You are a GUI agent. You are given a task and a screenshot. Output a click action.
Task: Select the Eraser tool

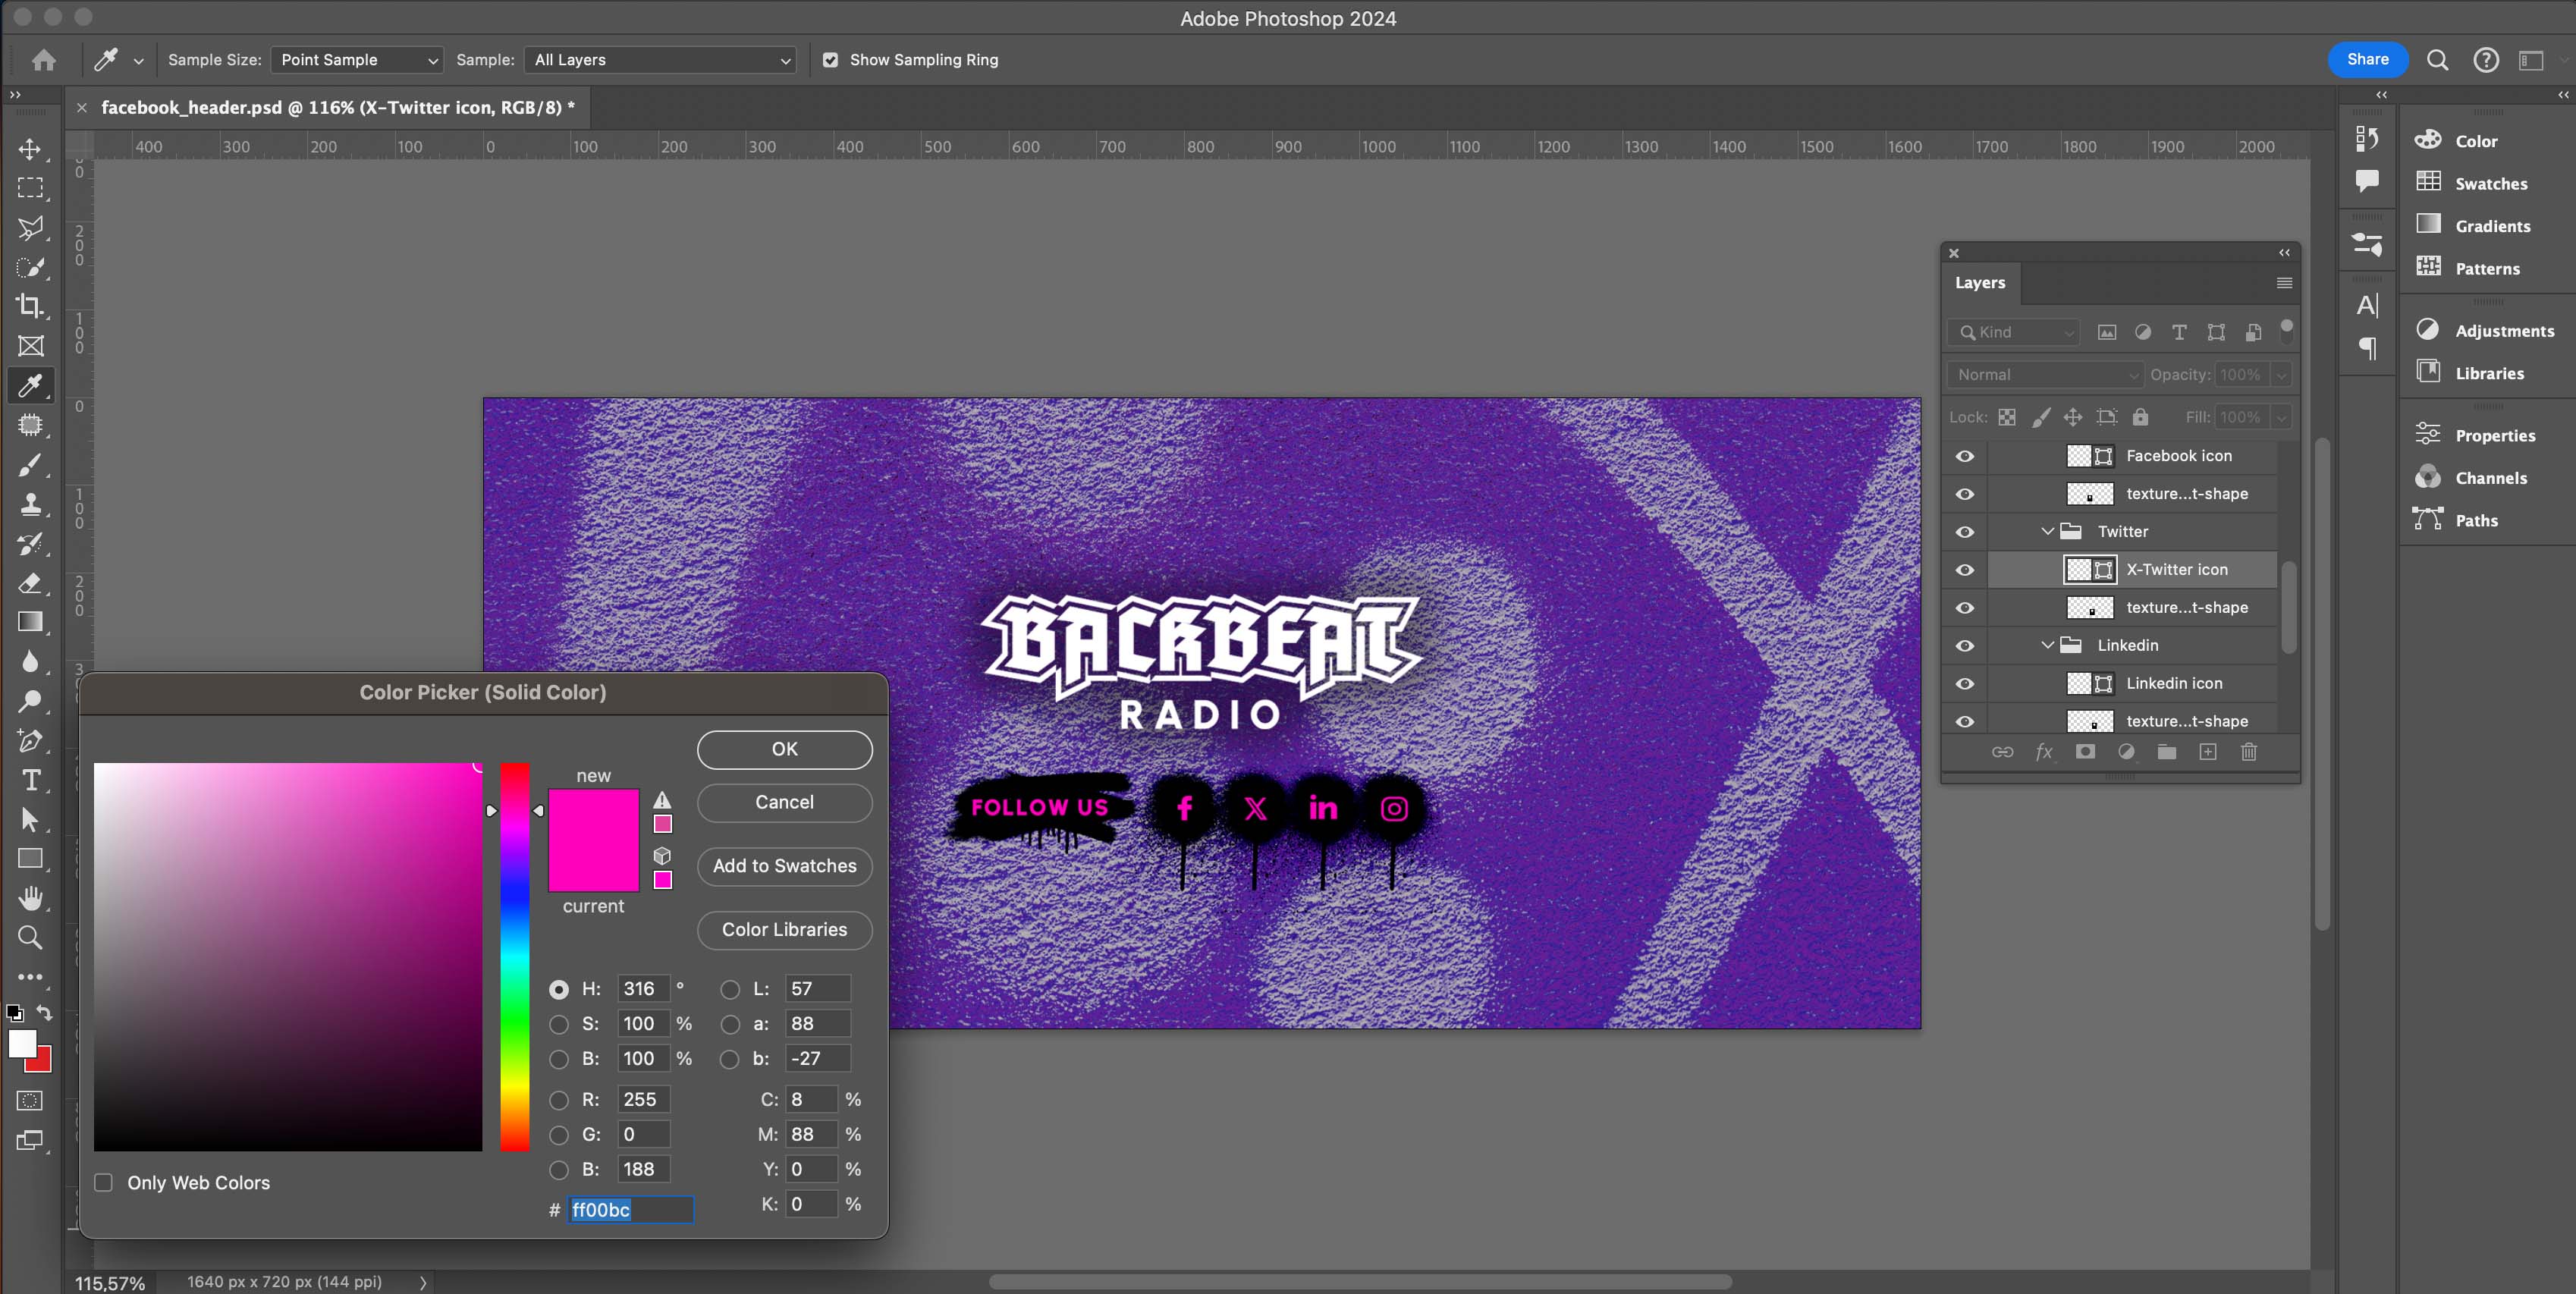tap(30, 583)
